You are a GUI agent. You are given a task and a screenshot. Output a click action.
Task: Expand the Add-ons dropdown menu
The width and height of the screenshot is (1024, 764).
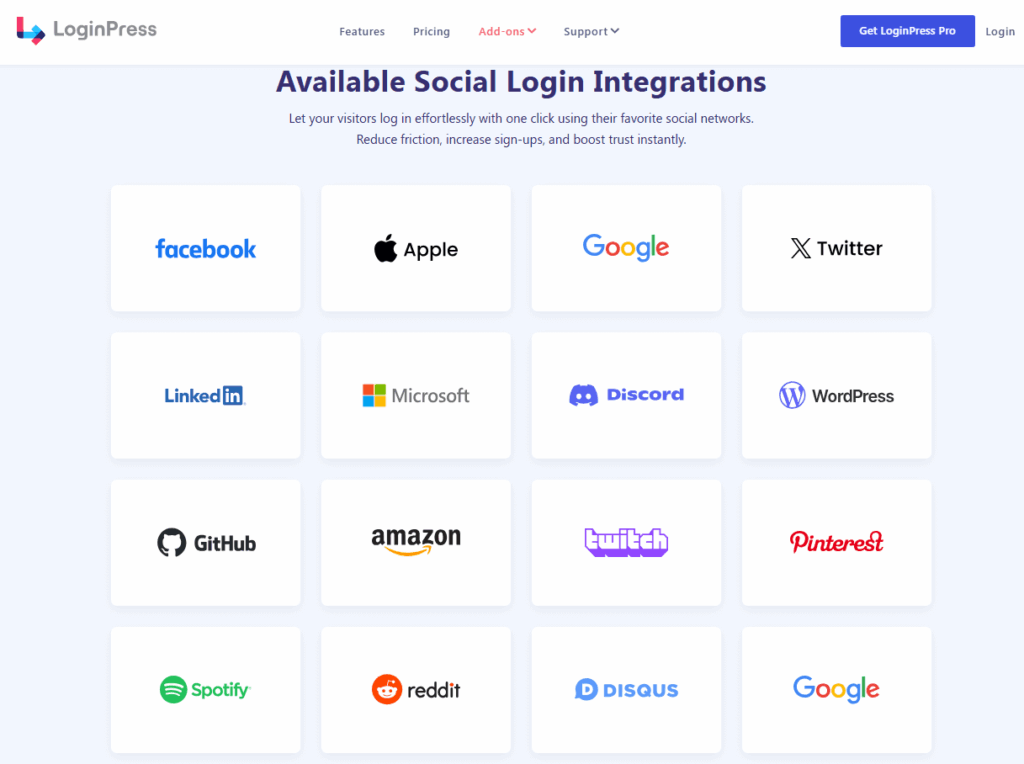[507, 31]
